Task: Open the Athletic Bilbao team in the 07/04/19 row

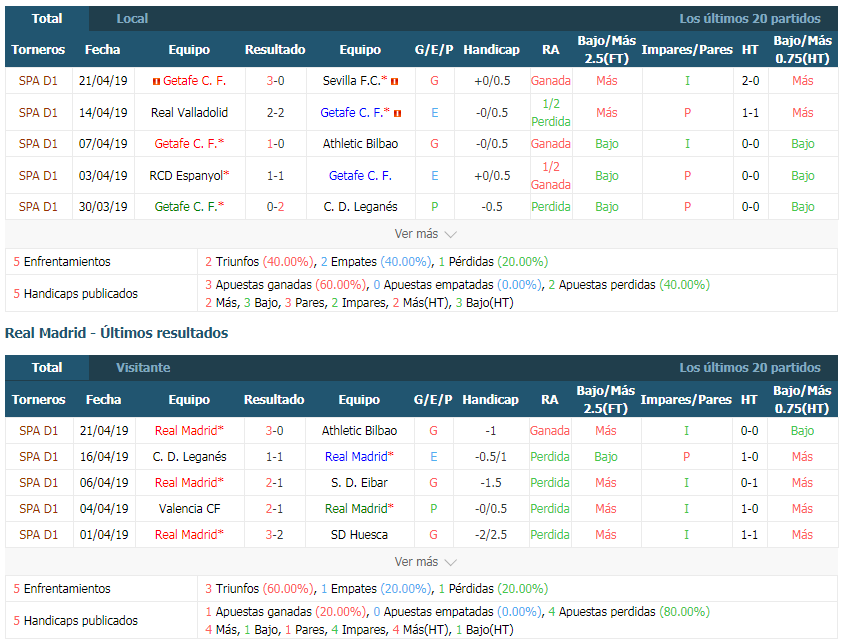Action: tap(360, 144)
